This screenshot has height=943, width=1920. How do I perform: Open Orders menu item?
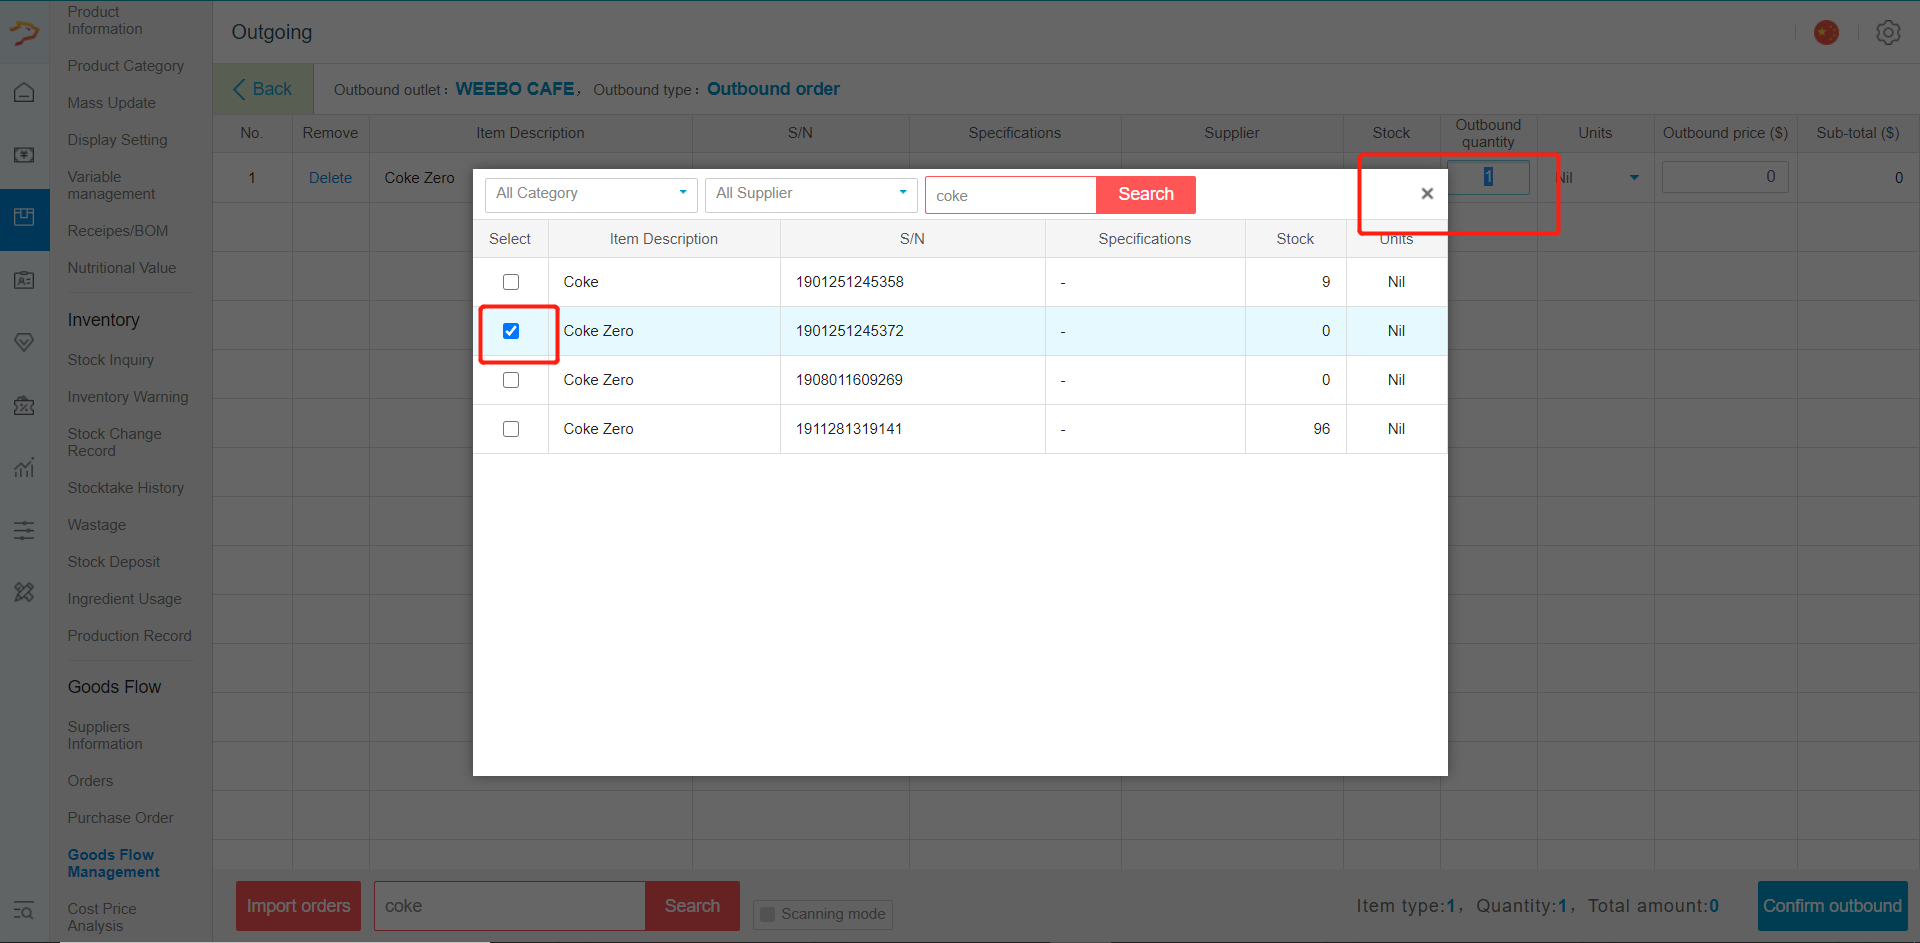[91, 781]
